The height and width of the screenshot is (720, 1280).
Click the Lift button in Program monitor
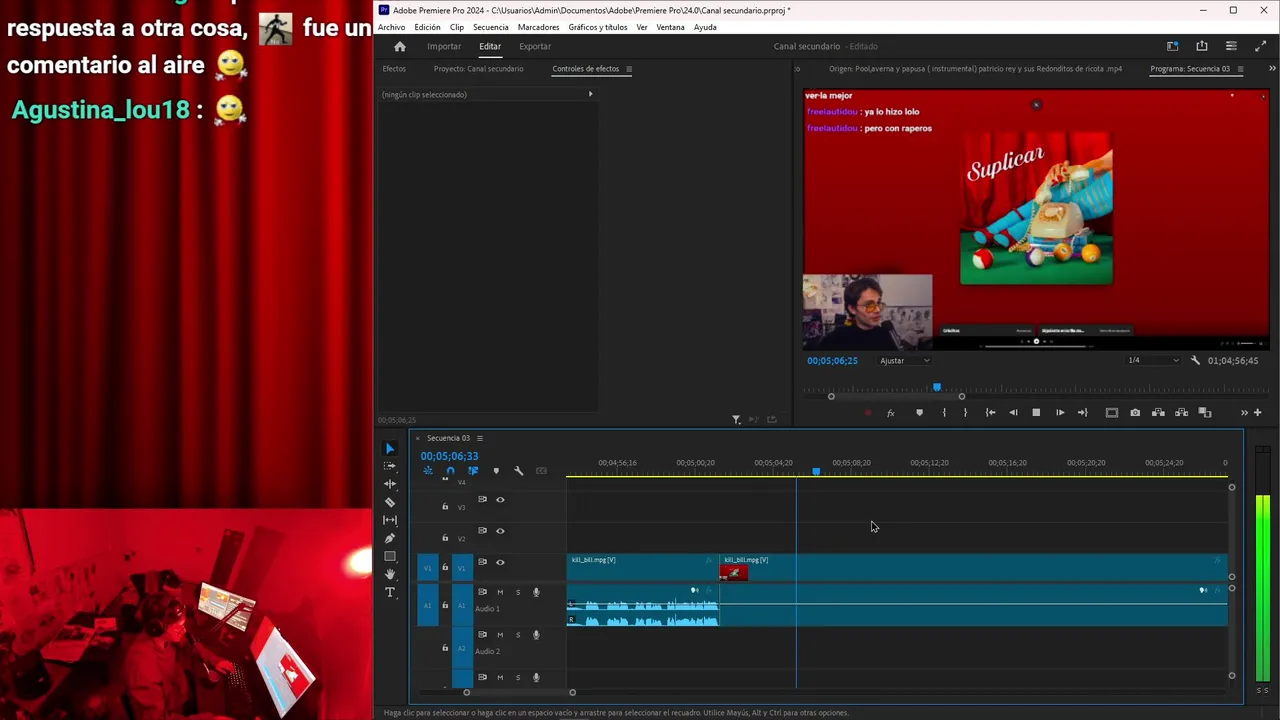pyautogui.click(x=1158, y=413)
